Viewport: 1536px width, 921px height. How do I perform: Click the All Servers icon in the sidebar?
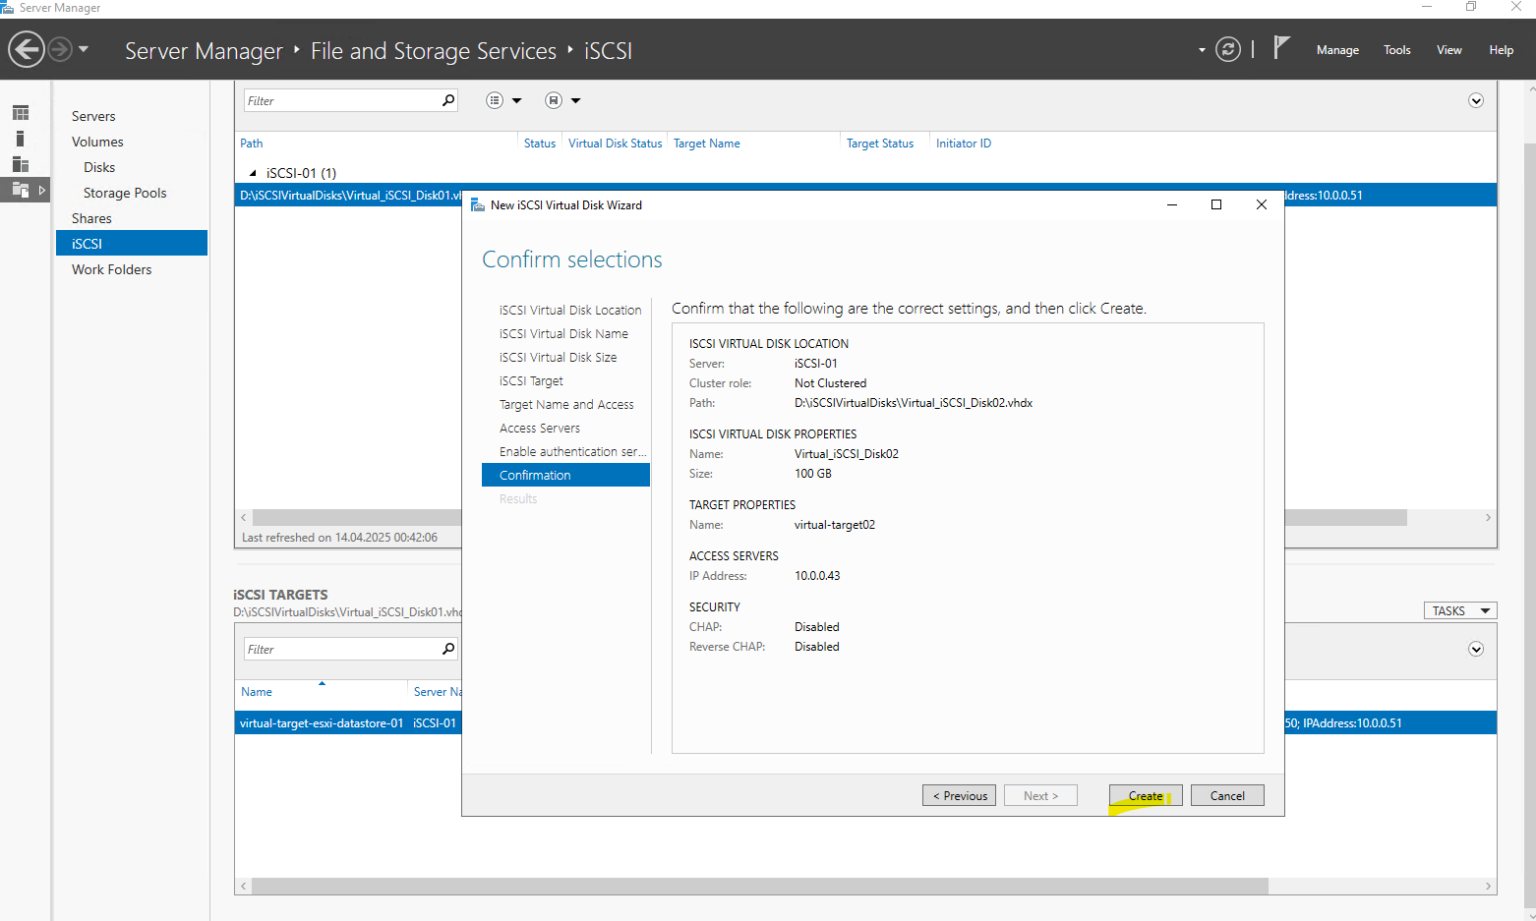click(21, 164)
